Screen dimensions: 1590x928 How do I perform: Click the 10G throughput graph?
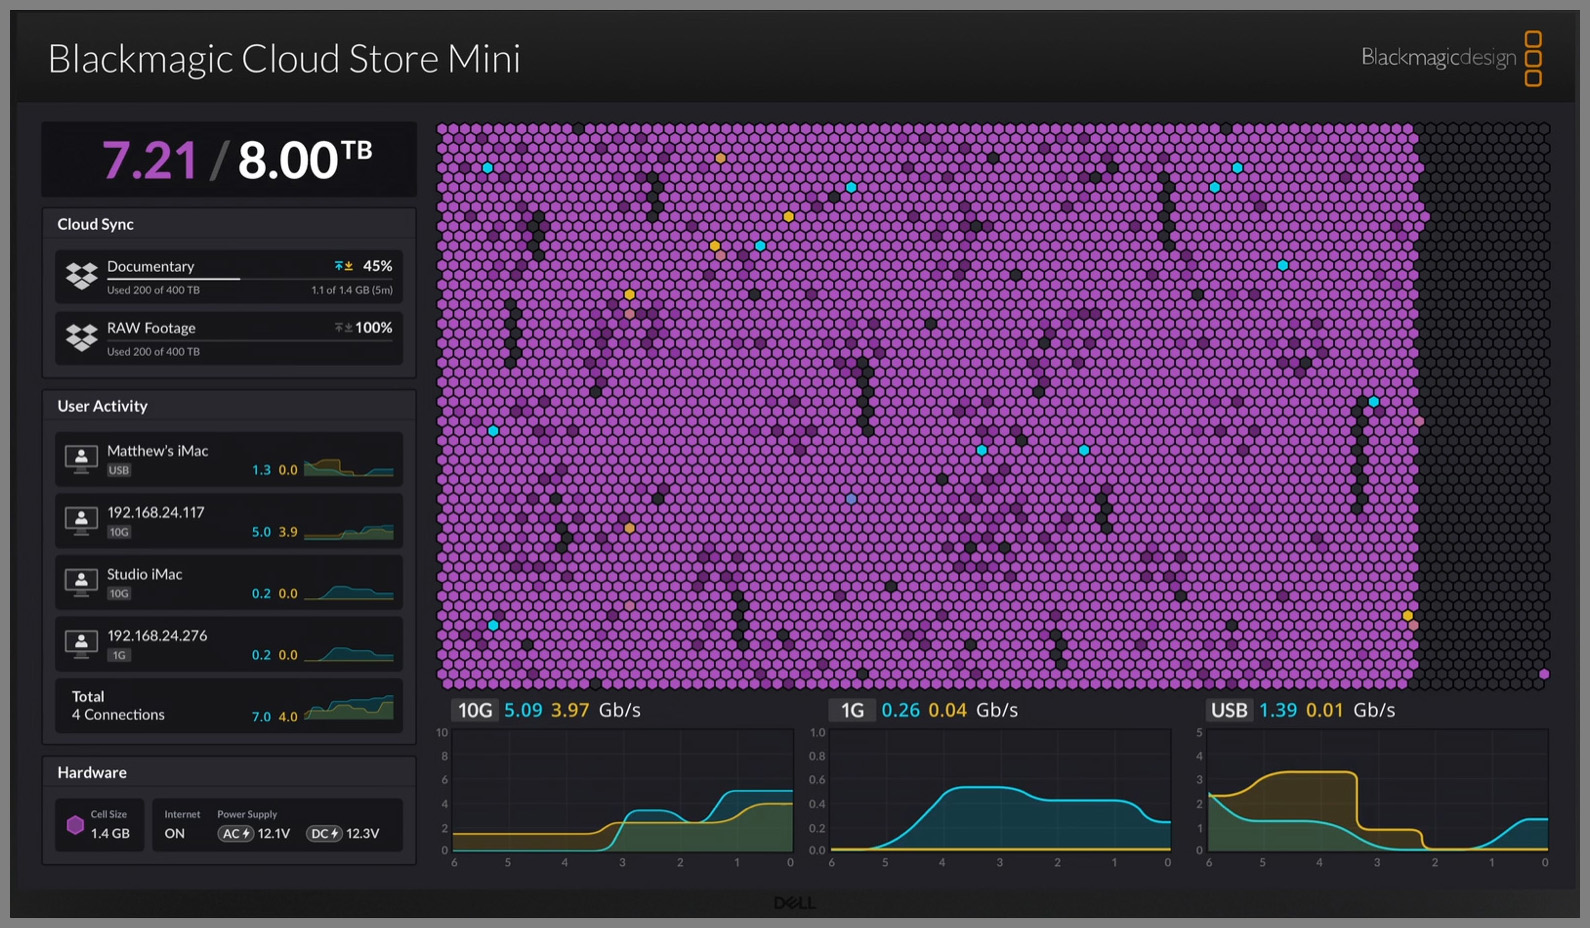[623, 790]
